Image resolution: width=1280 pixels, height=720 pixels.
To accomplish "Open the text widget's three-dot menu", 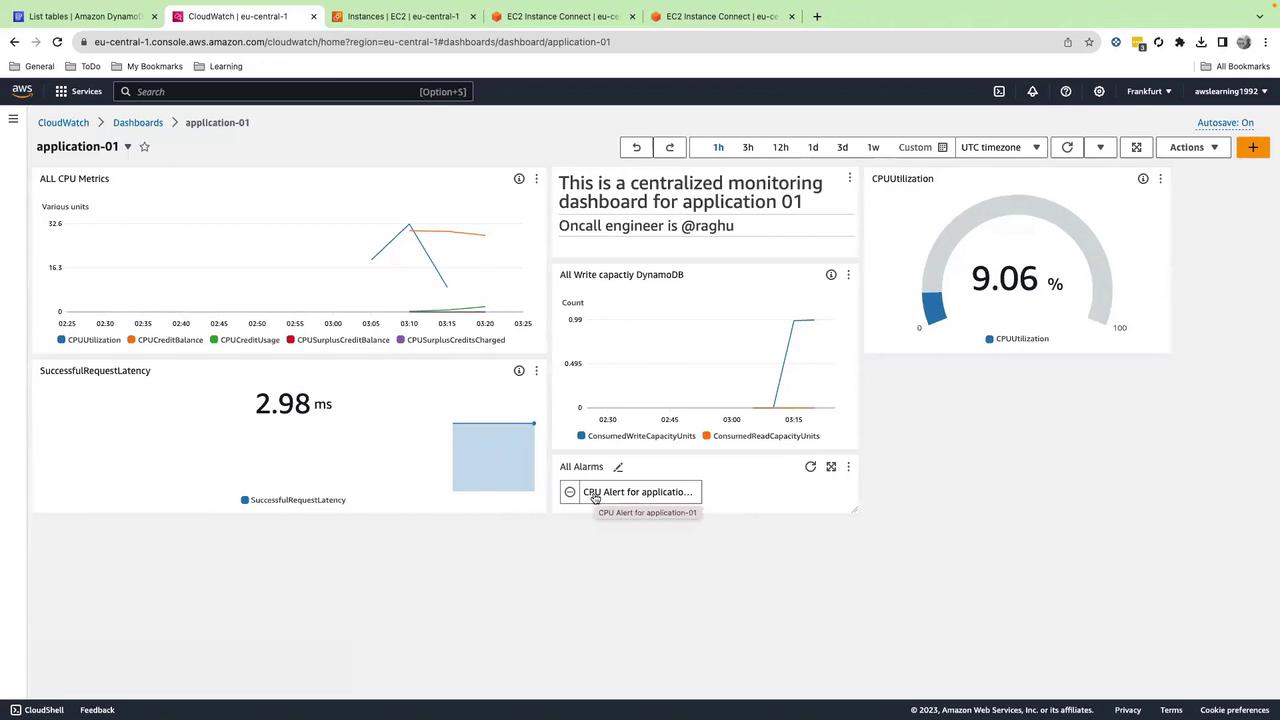I will [849, 178].
